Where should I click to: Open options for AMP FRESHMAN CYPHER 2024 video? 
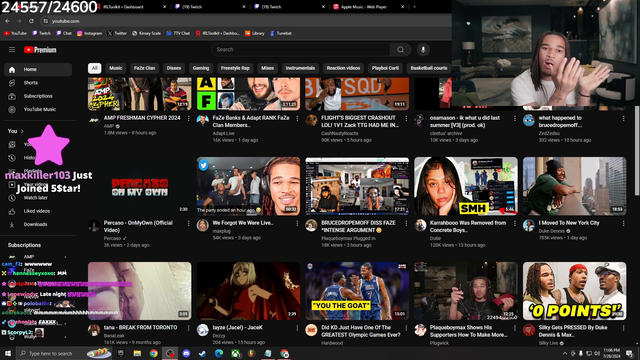(x=189, y=118)
